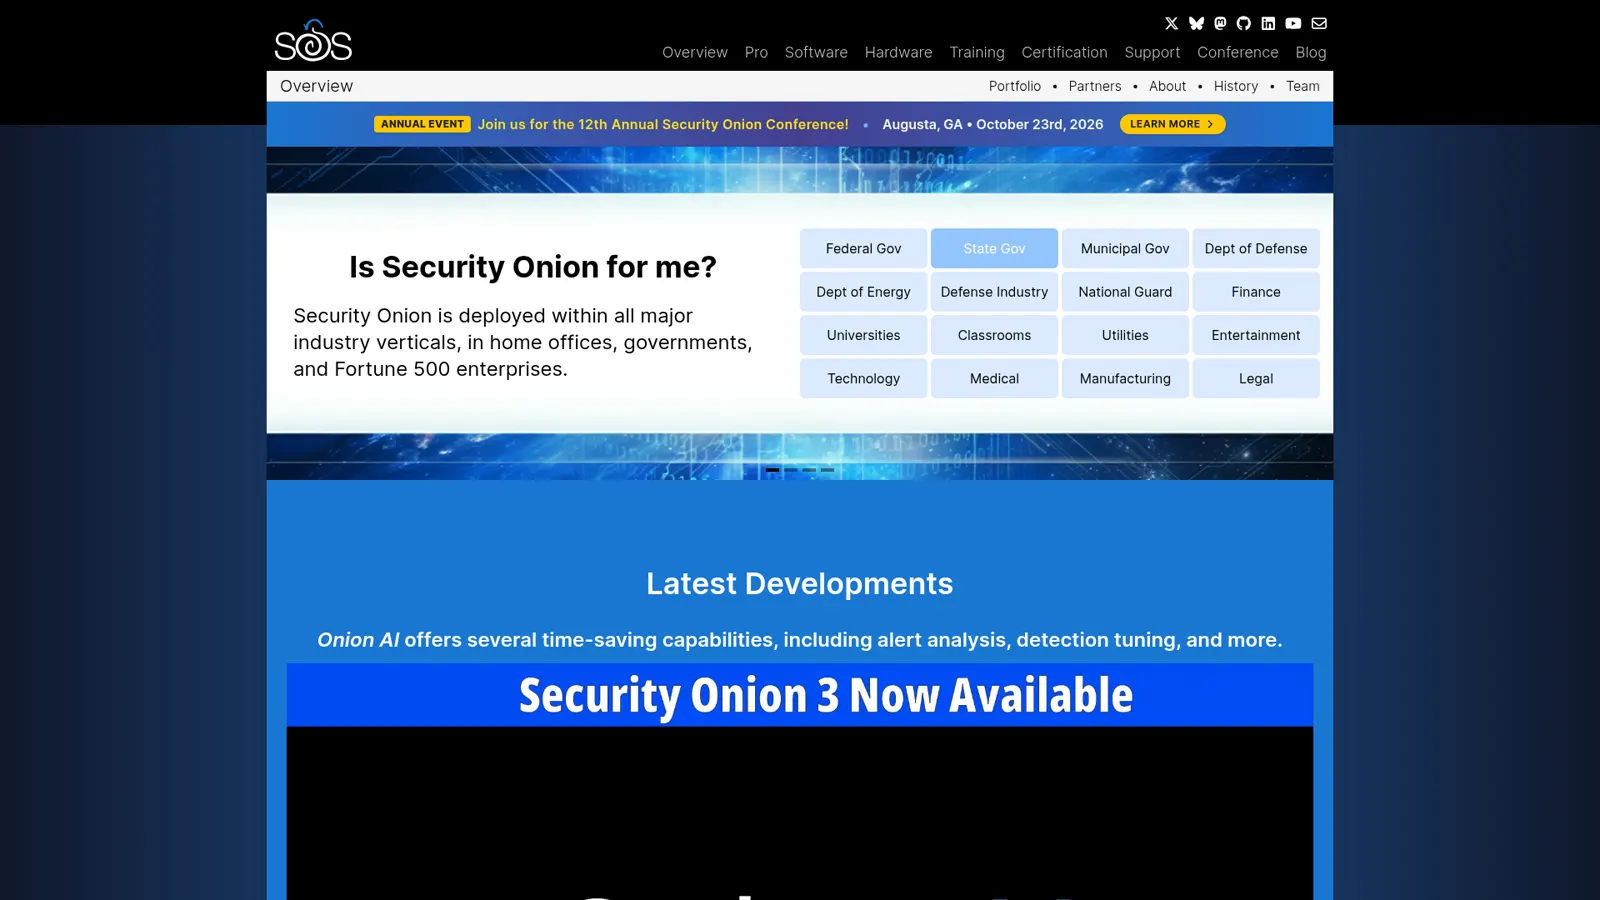Choose the Municipal Gov tile

[1125, 248]
